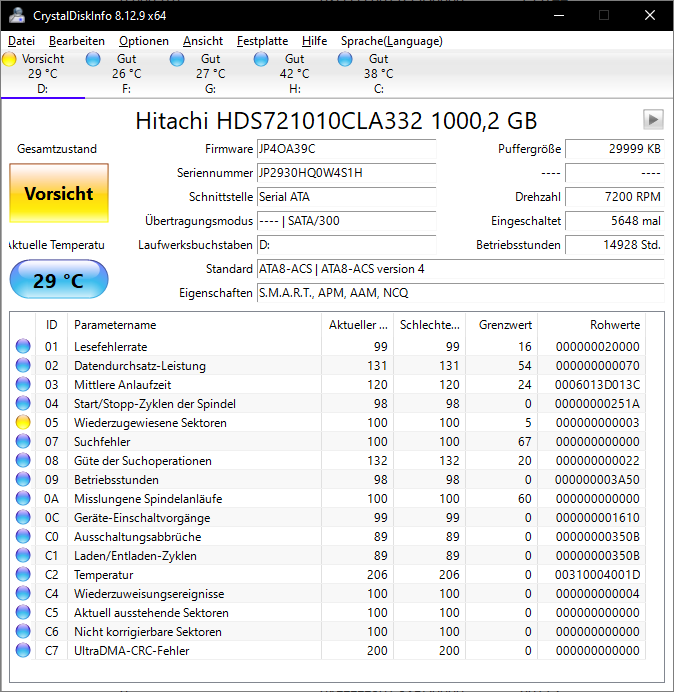Select raw value 0006013D013C of Mittlere Anlaufzeit
The image size is (674, 692).
597,384
